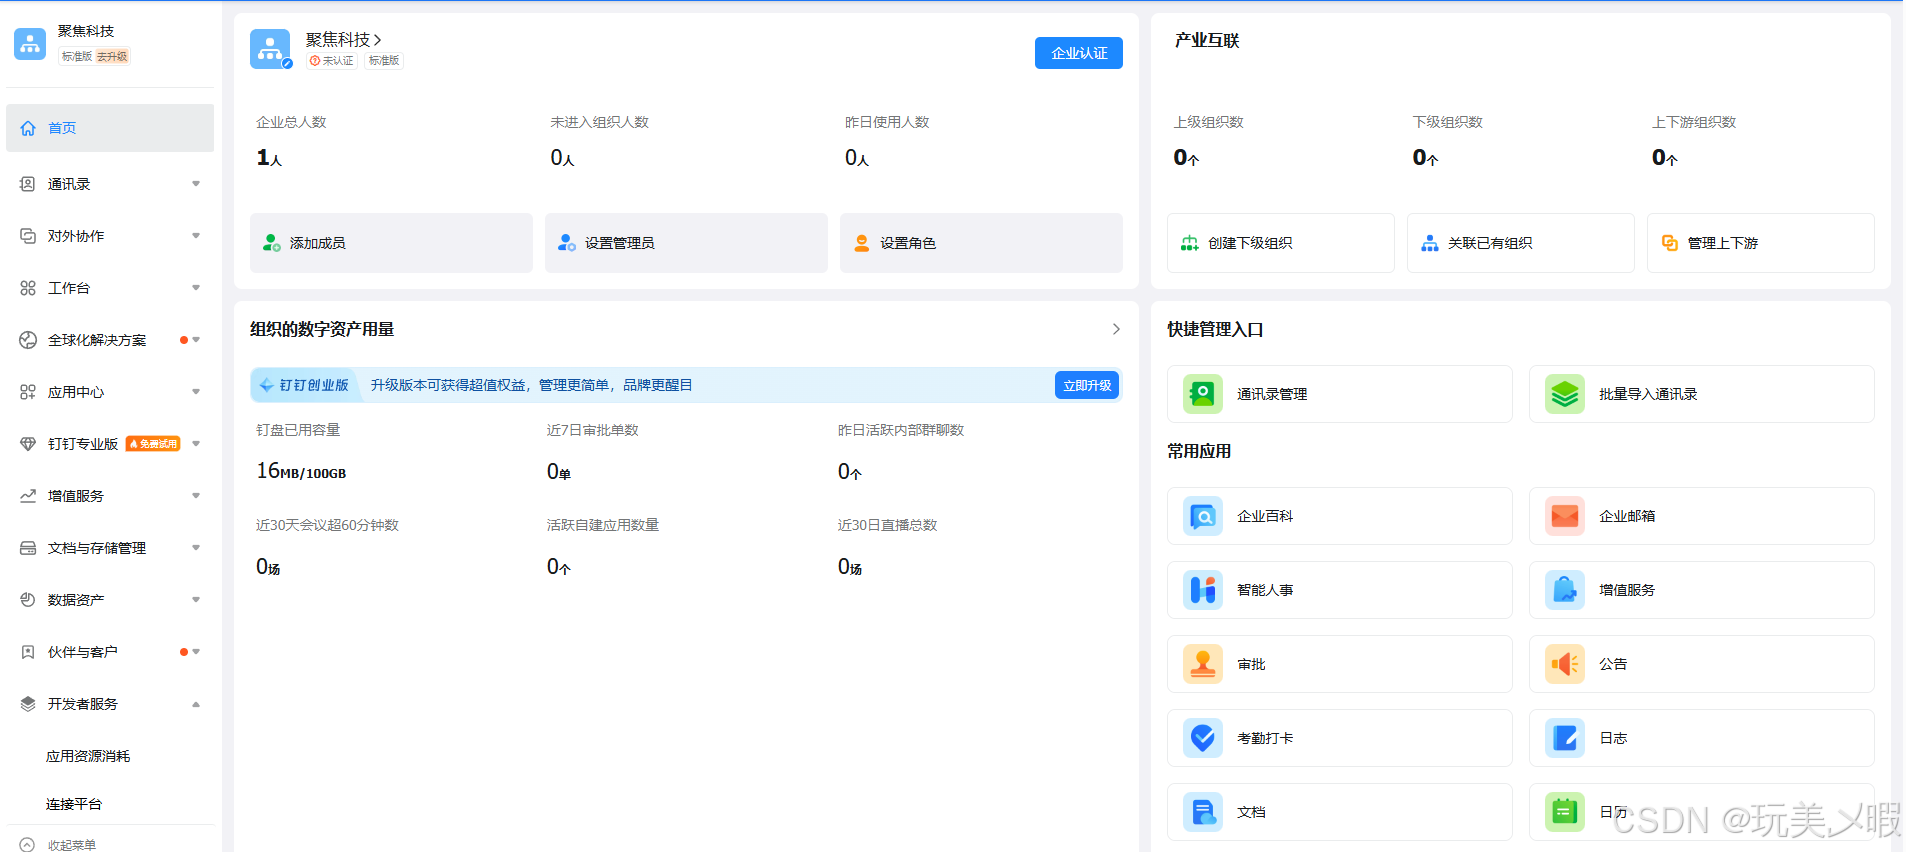Open the 智能人事 app icon
1906x852 pixels.
click(x=1203, y=590)
